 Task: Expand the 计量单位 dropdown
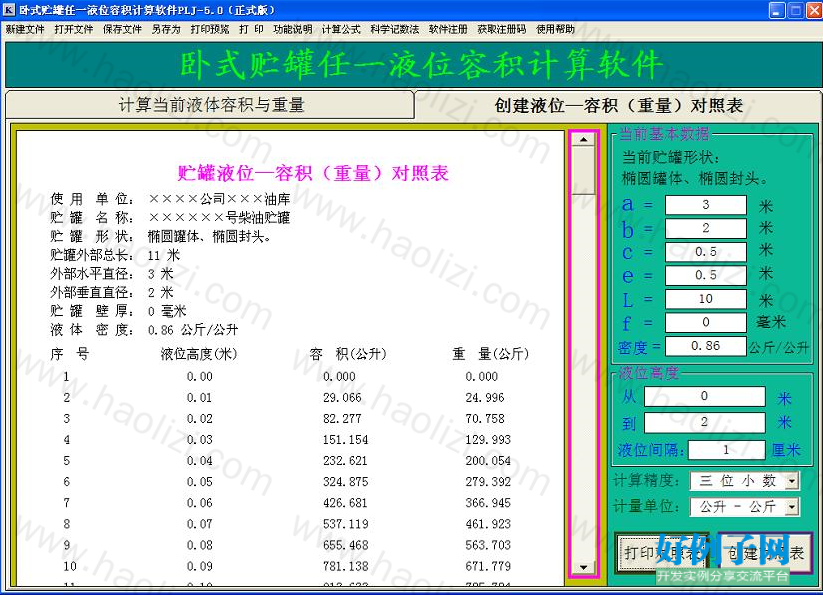[793, 507]
